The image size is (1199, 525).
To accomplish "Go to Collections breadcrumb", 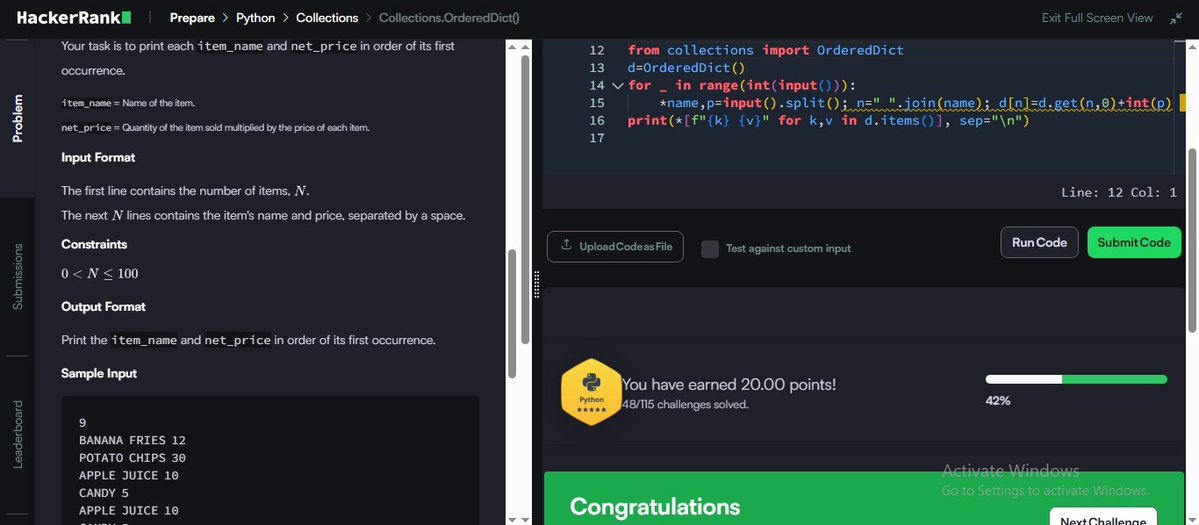I will click(327, 18).
